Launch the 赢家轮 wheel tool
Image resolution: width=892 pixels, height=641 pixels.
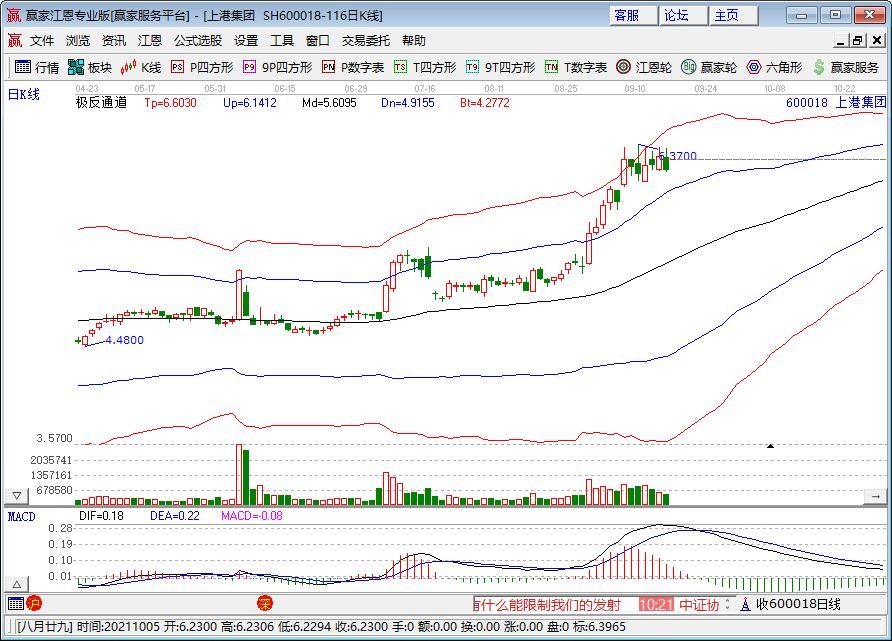coord(709,67)
